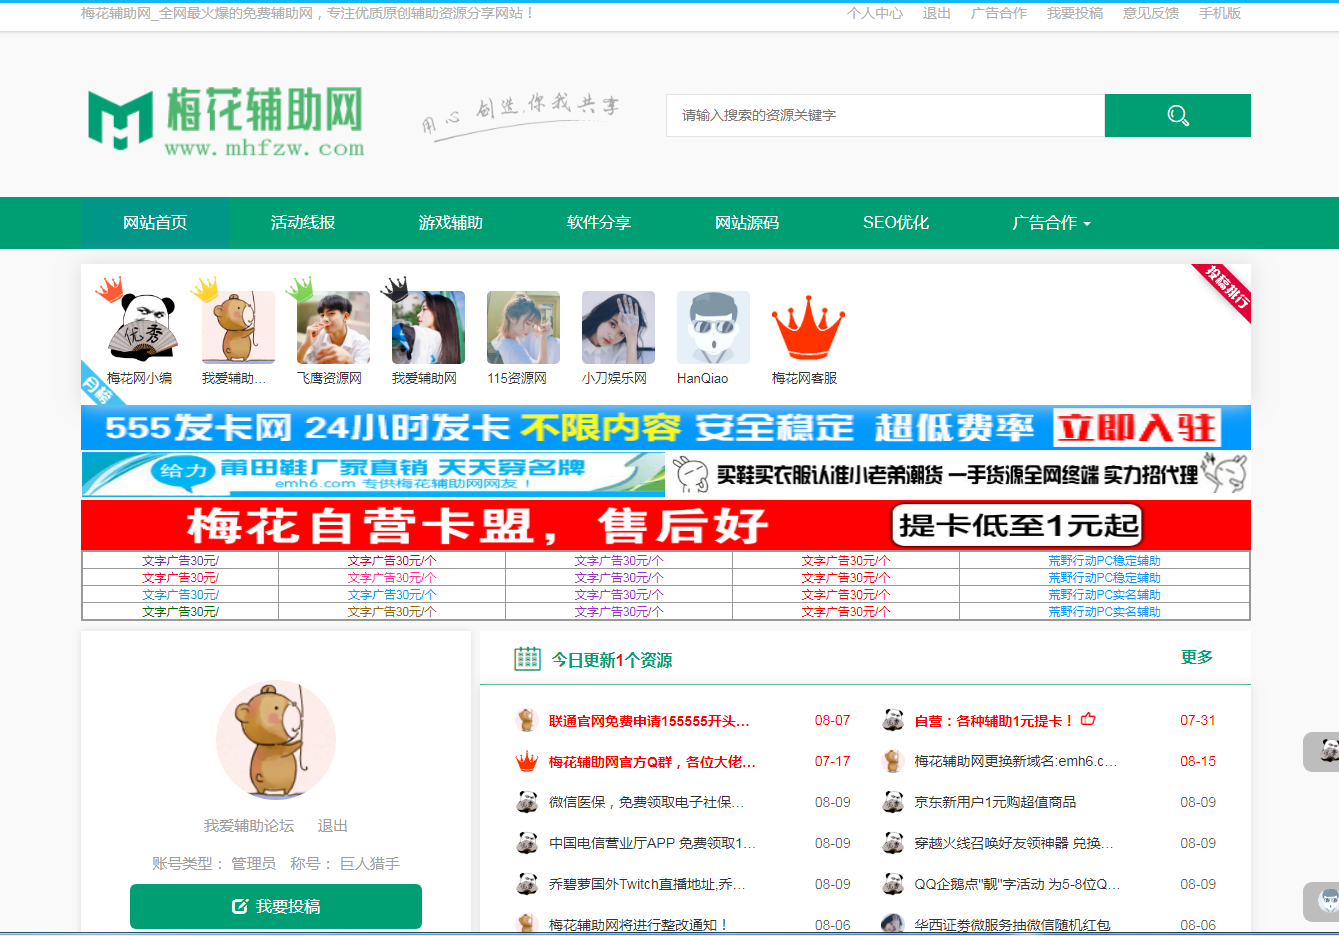The height and width of the screenshot is (936, 1339).
Task: Click green 我要投稿 button in profile card
Action: click(x=276, y=906)
